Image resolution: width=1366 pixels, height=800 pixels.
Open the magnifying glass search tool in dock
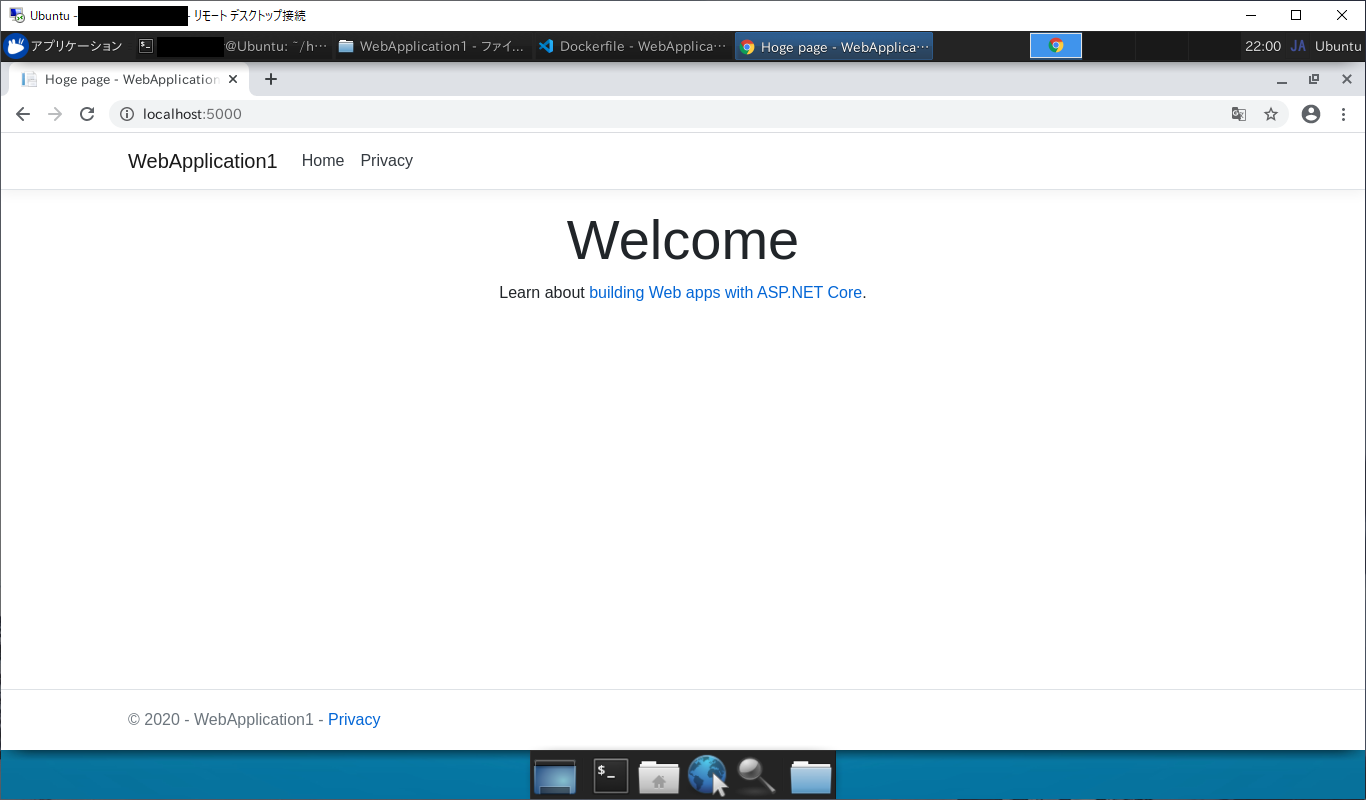[x=756, y=775]
